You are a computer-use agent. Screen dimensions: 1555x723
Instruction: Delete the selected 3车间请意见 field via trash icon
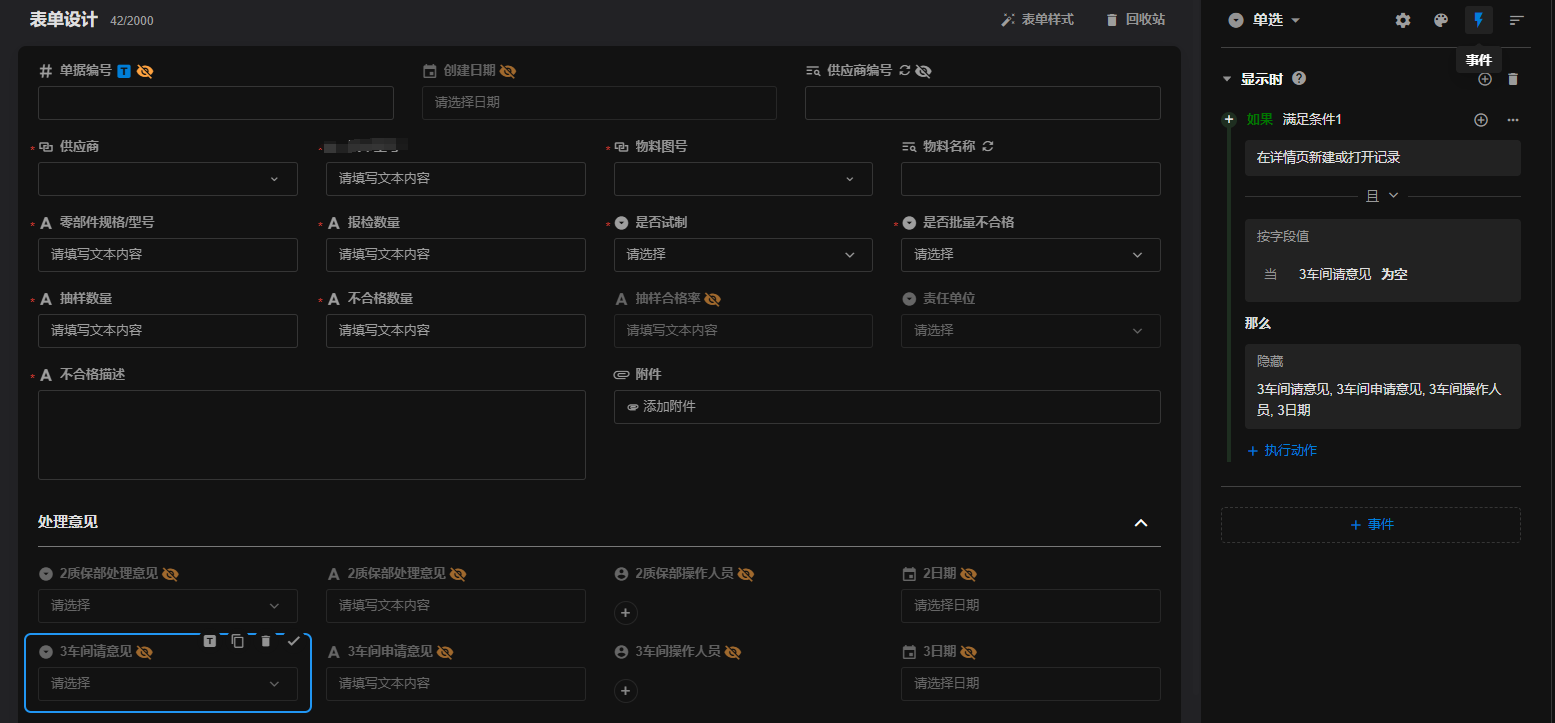[266, 641]
